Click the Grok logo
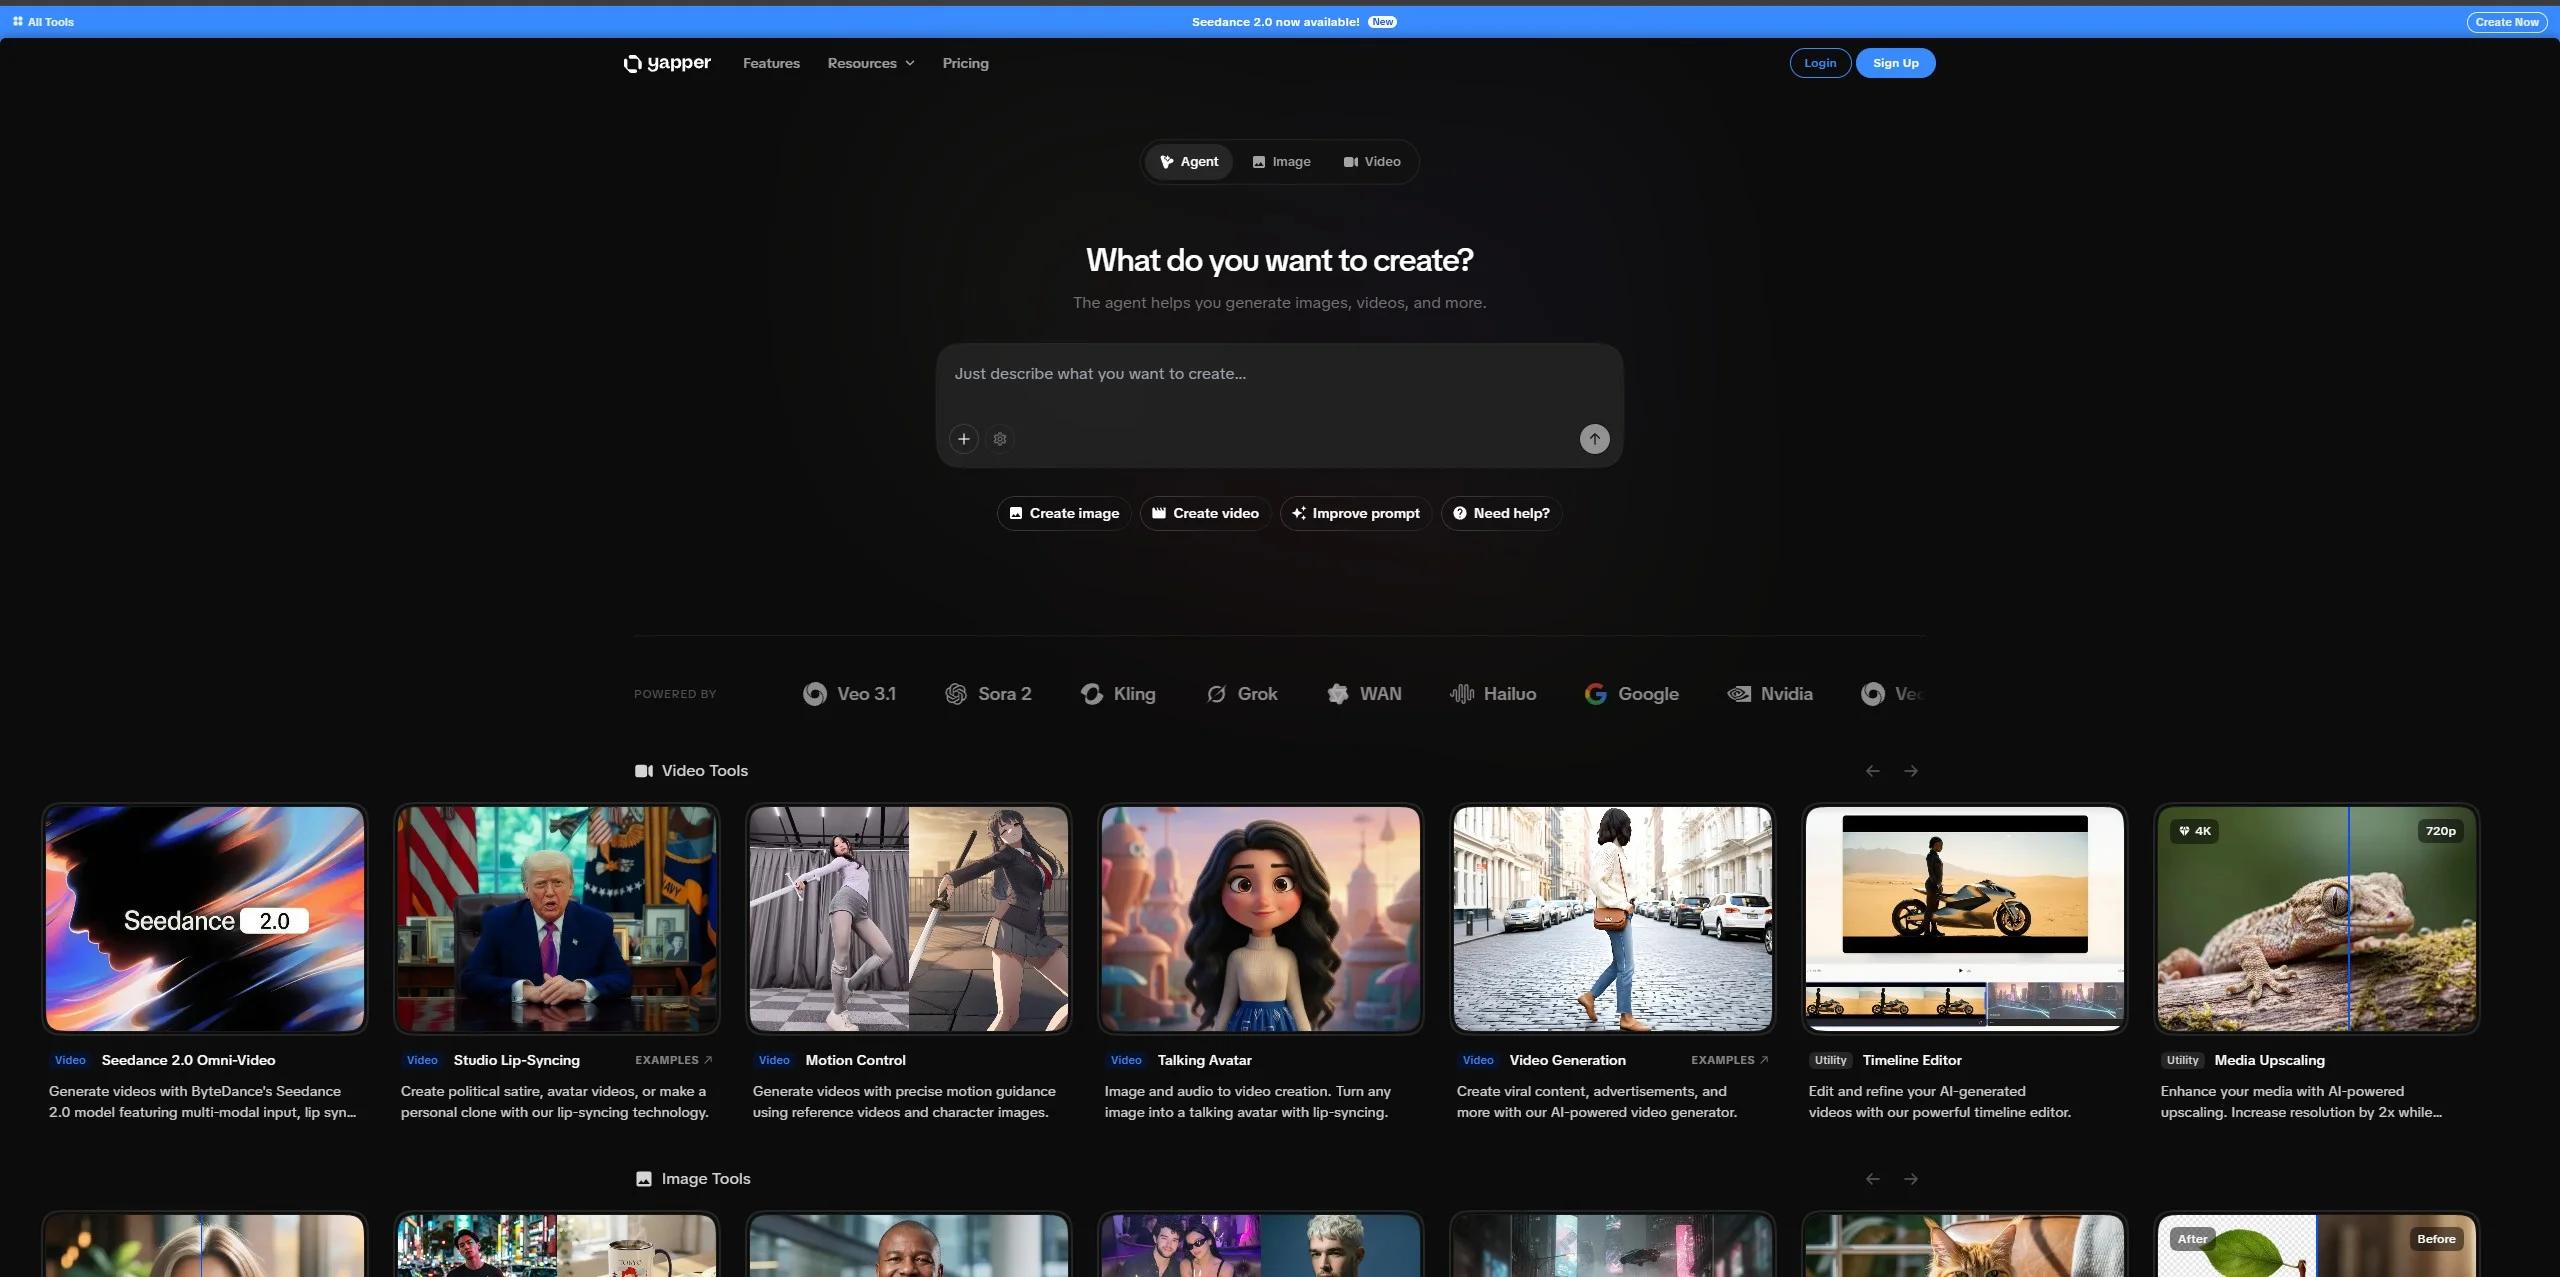 (1242, 694)
